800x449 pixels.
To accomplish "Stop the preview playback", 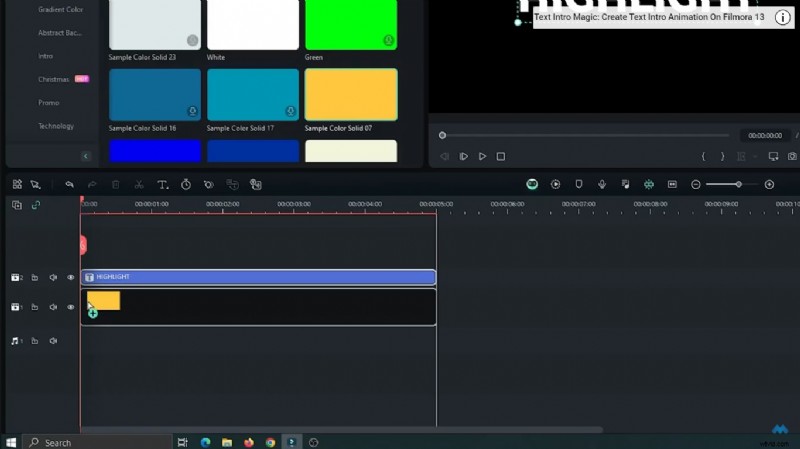I will [x=501, y=156].
